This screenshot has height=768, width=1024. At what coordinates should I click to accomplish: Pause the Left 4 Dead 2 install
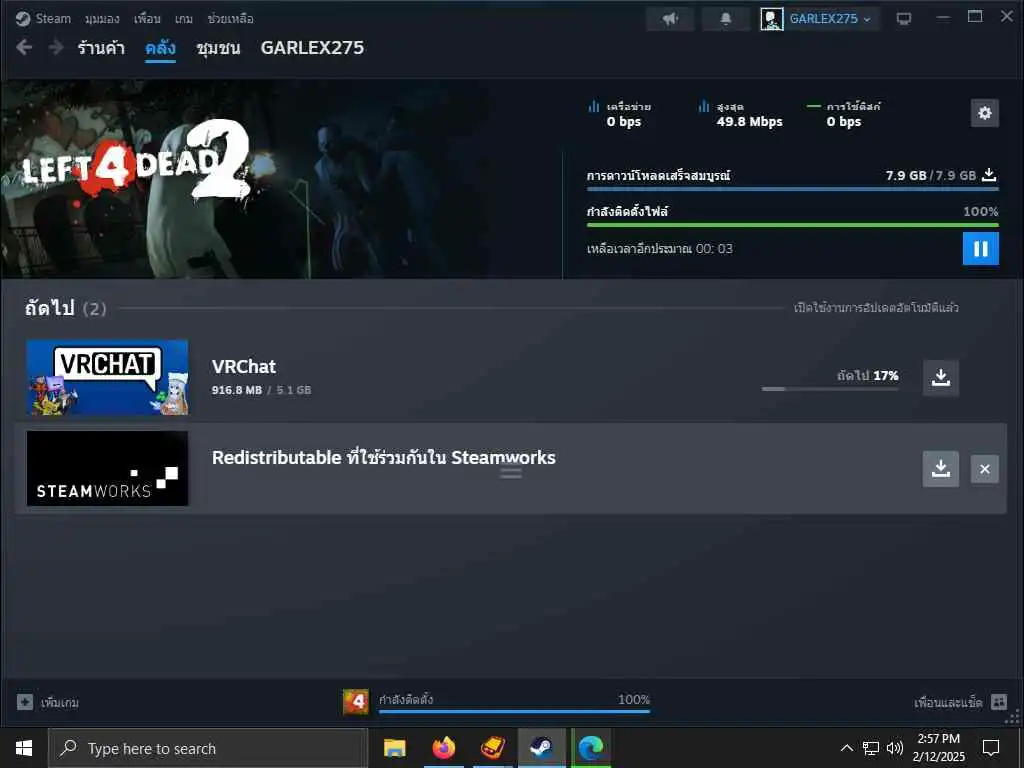tap(980, 248)
